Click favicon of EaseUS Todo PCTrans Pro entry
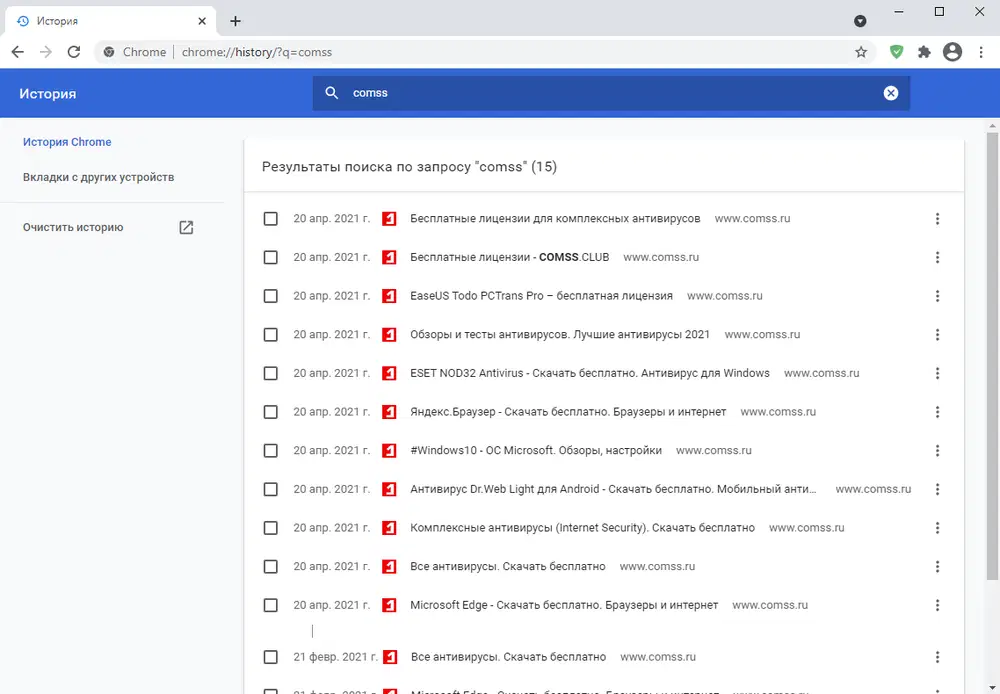The width and height of the screenshot is (1000, 694). (x=389, y=296)
